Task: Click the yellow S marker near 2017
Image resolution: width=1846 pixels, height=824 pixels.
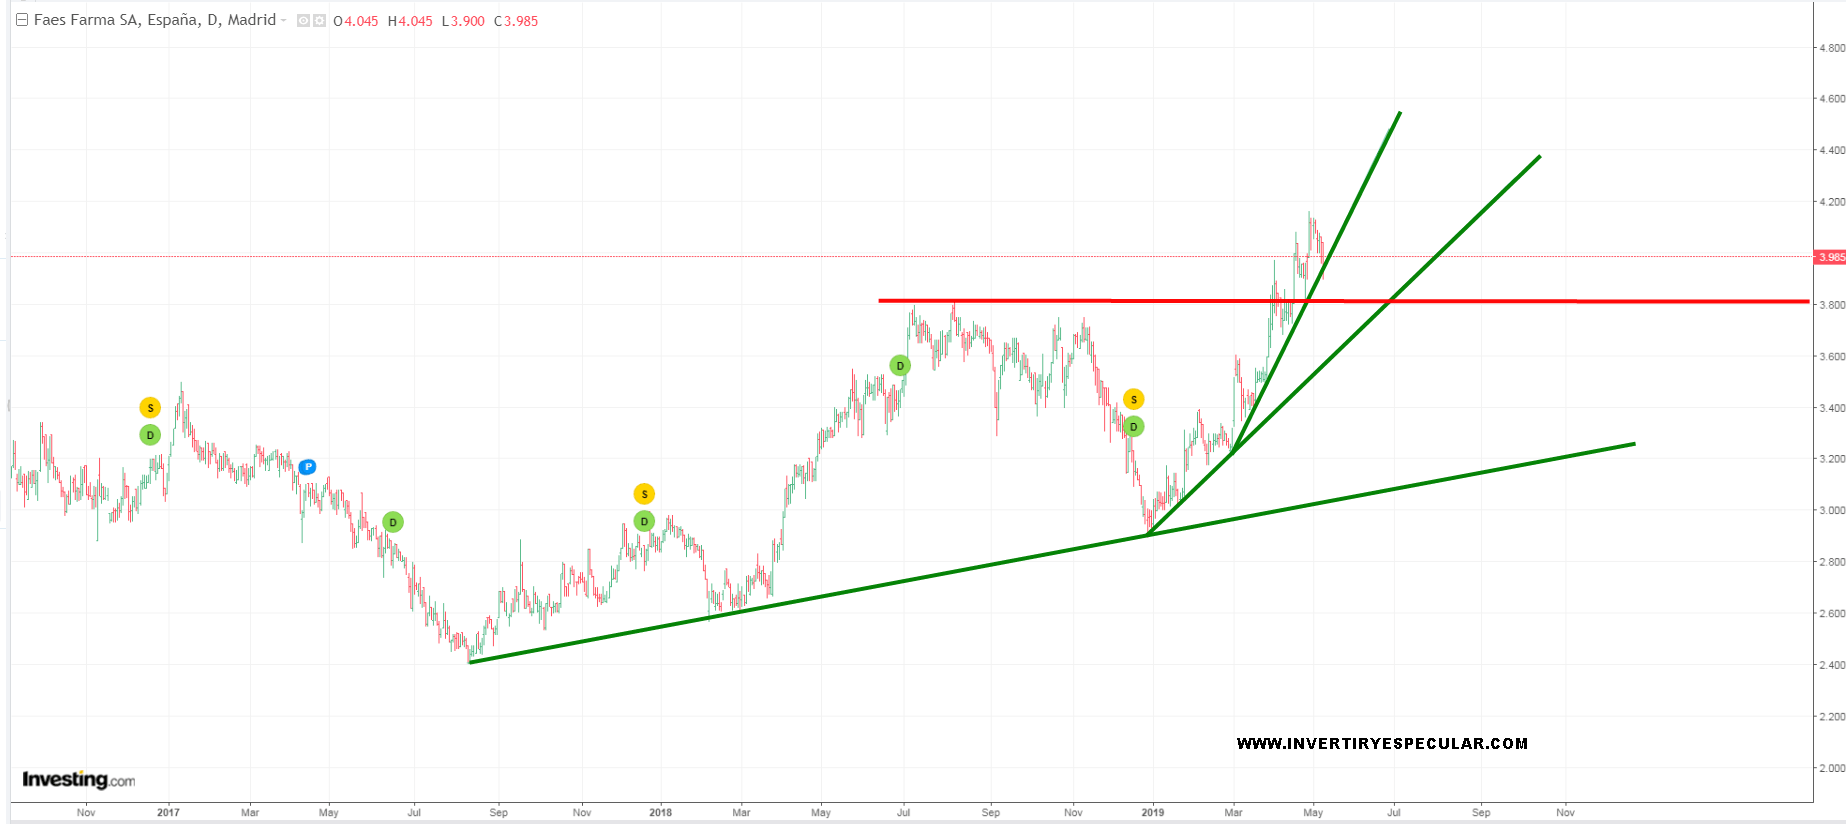Action: pos(150,408)
